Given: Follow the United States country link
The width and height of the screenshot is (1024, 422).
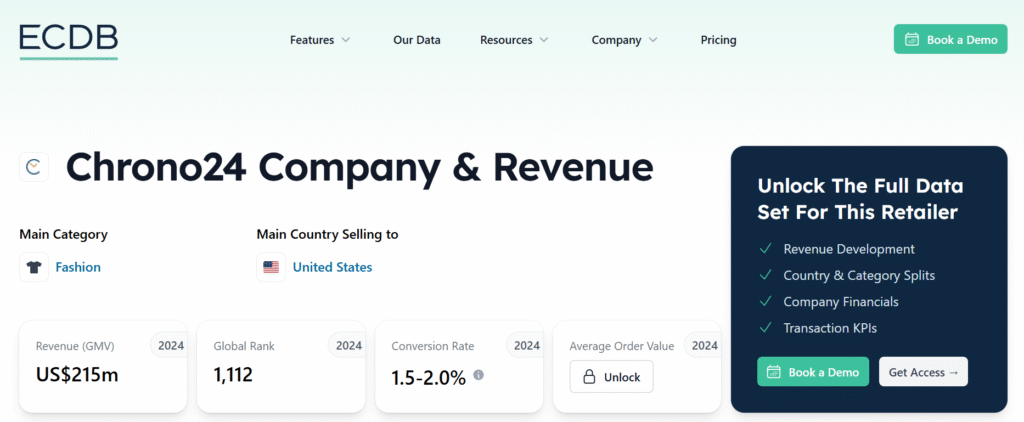Looking at the screenshot, I should pyautogui.click(x=332, y=267).
